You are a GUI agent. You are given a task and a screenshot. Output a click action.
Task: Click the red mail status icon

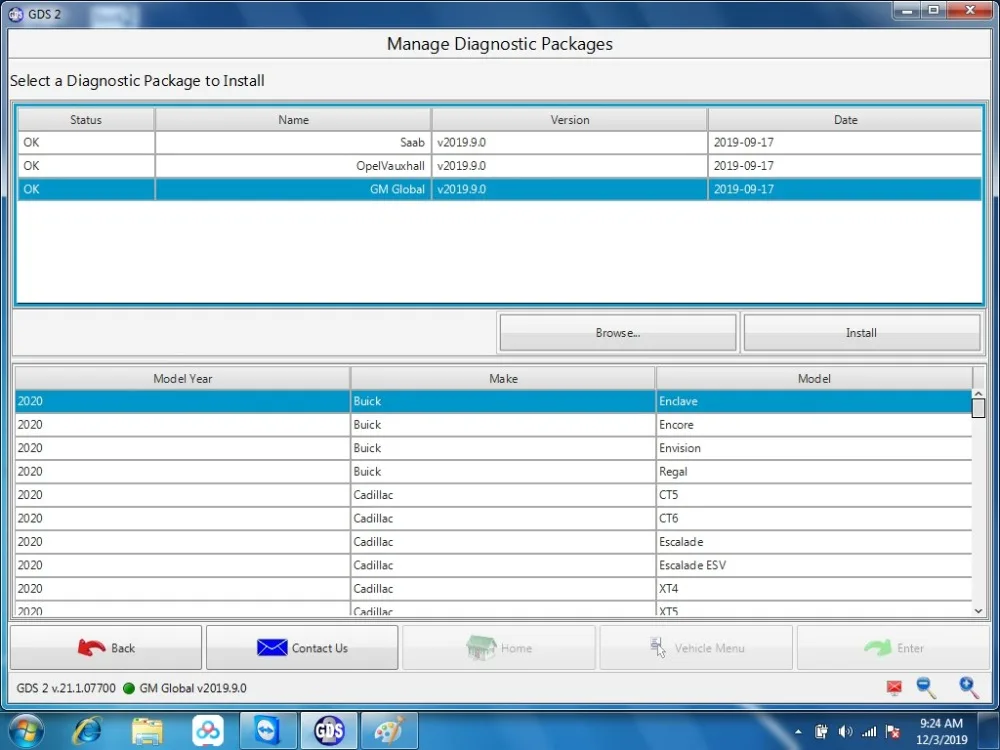coord(894,688)
